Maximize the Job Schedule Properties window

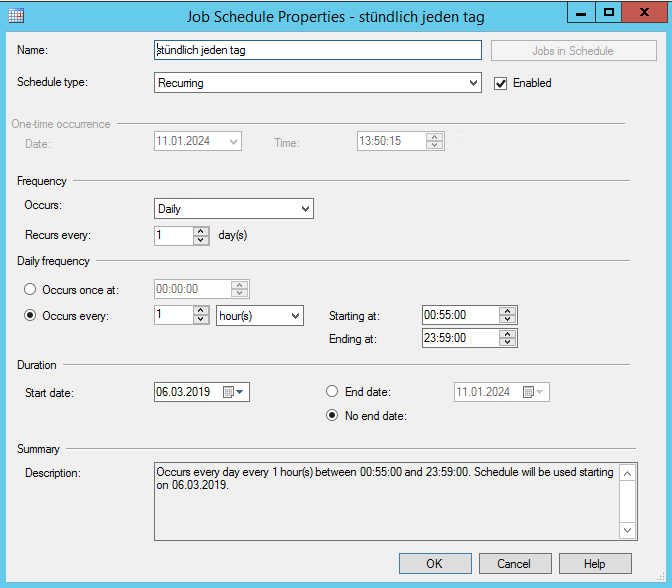(609, 12)
